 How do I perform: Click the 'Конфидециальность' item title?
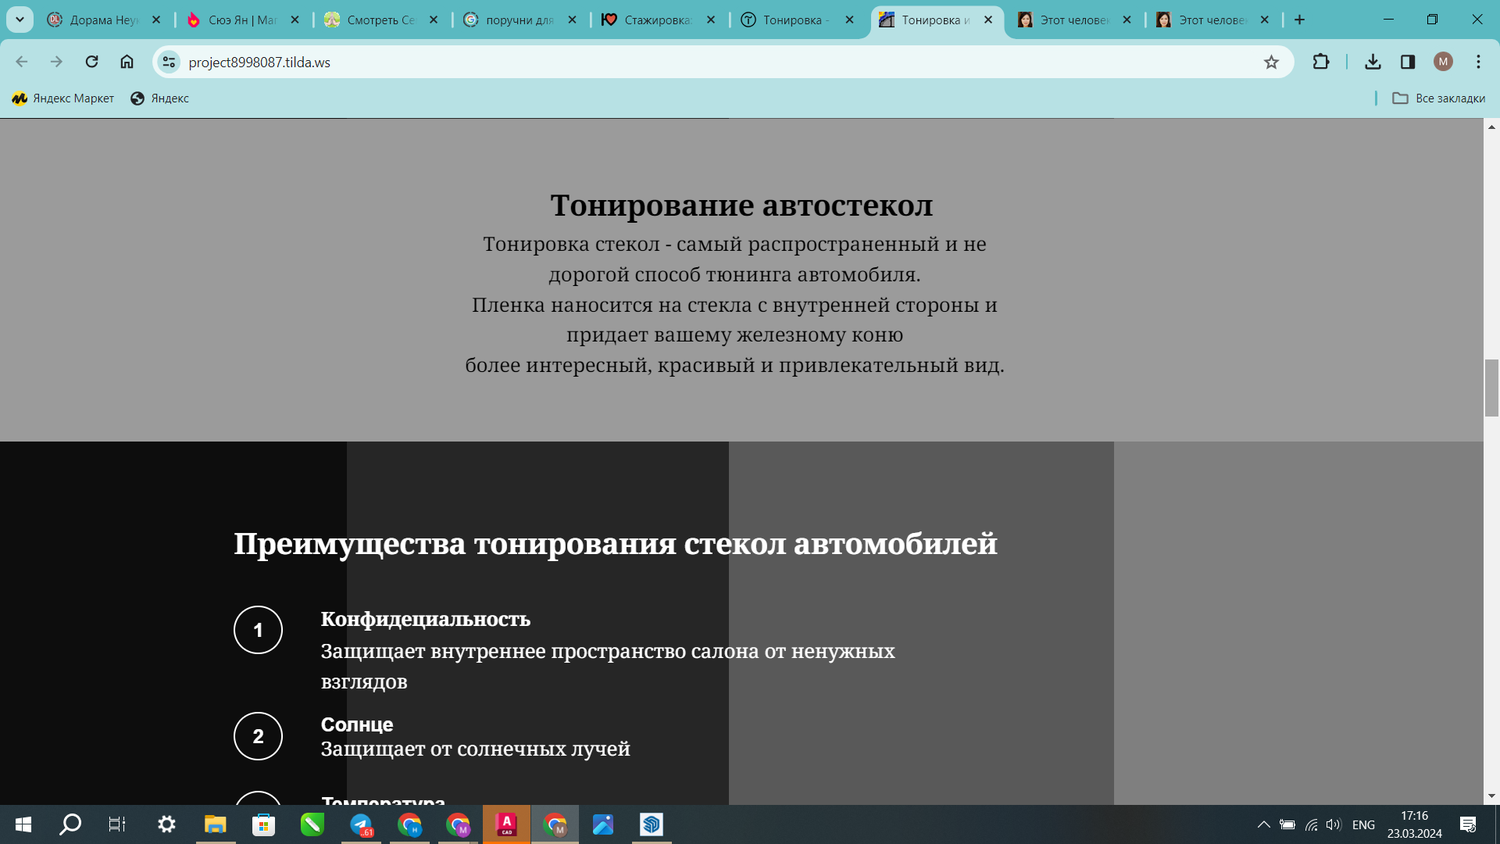coord(425,619)
